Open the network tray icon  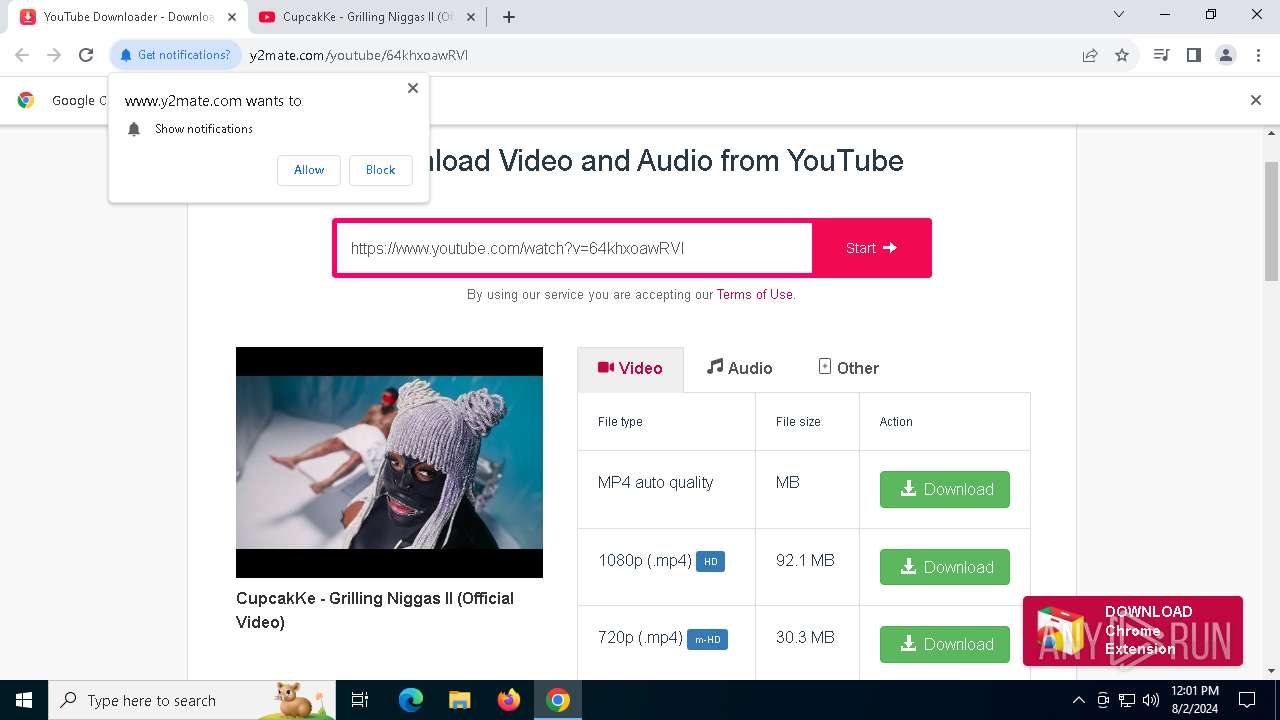pos(1127,700)
